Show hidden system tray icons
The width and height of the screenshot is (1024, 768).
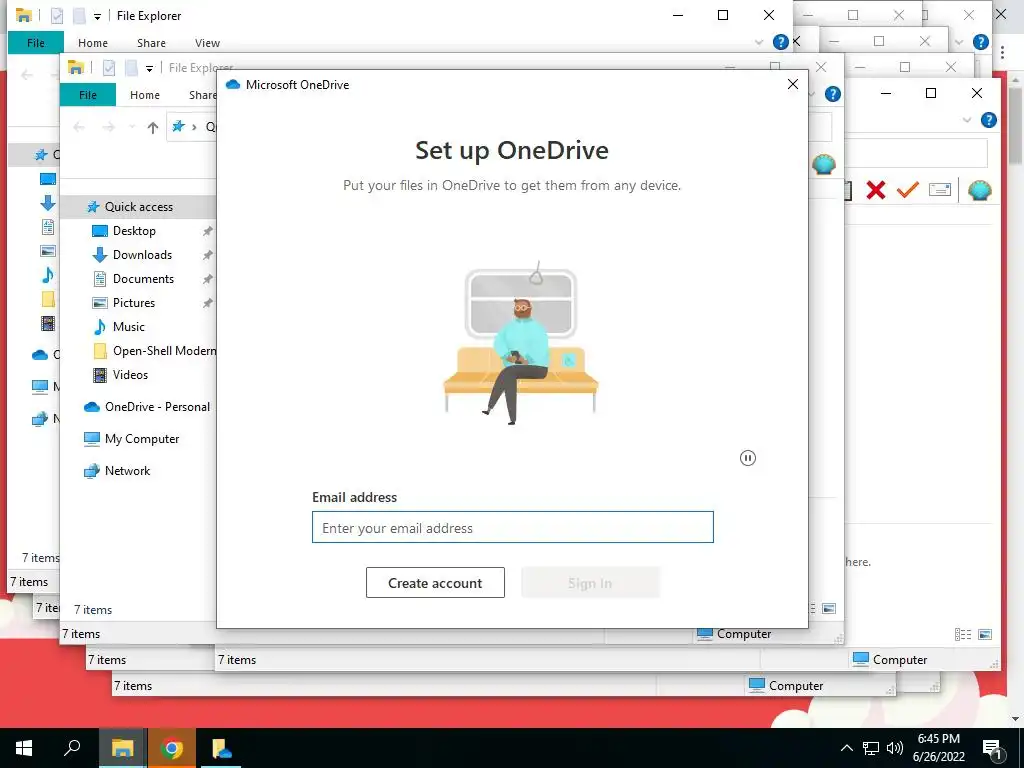(846, 748)
